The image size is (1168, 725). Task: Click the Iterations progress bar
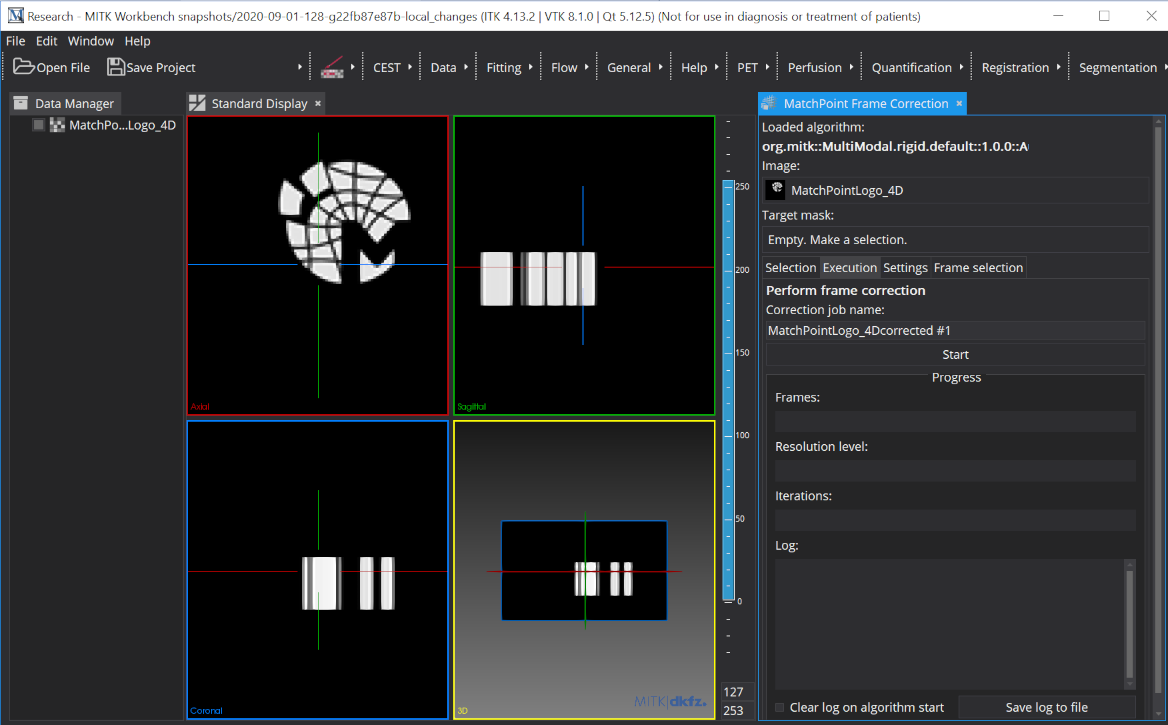pyautogui.click(x=955, y=520)
